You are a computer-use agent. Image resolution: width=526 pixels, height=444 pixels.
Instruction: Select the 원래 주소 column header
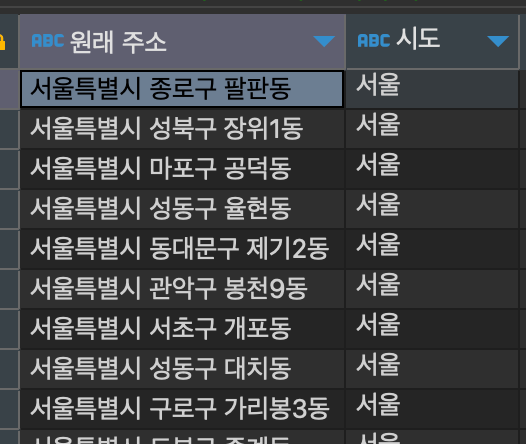pos(182,41)
